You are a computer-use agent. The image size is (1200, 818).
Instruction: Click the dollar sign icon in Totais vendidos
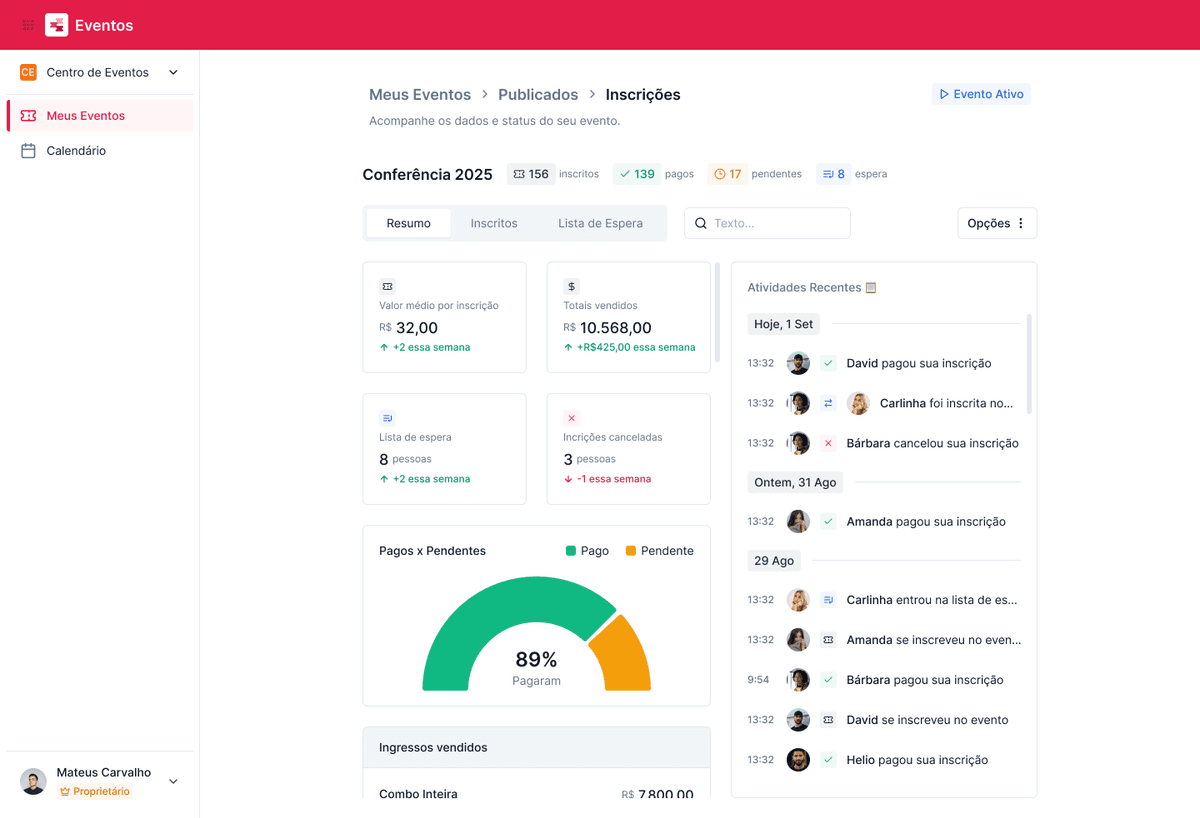click(x=571, y=286)
